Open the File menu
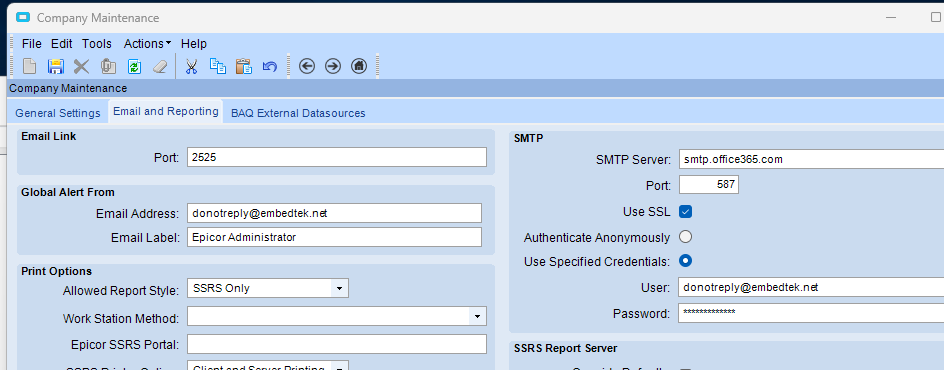Image resolution: width=944 pixels, height=370 pixels. point(31,44)
